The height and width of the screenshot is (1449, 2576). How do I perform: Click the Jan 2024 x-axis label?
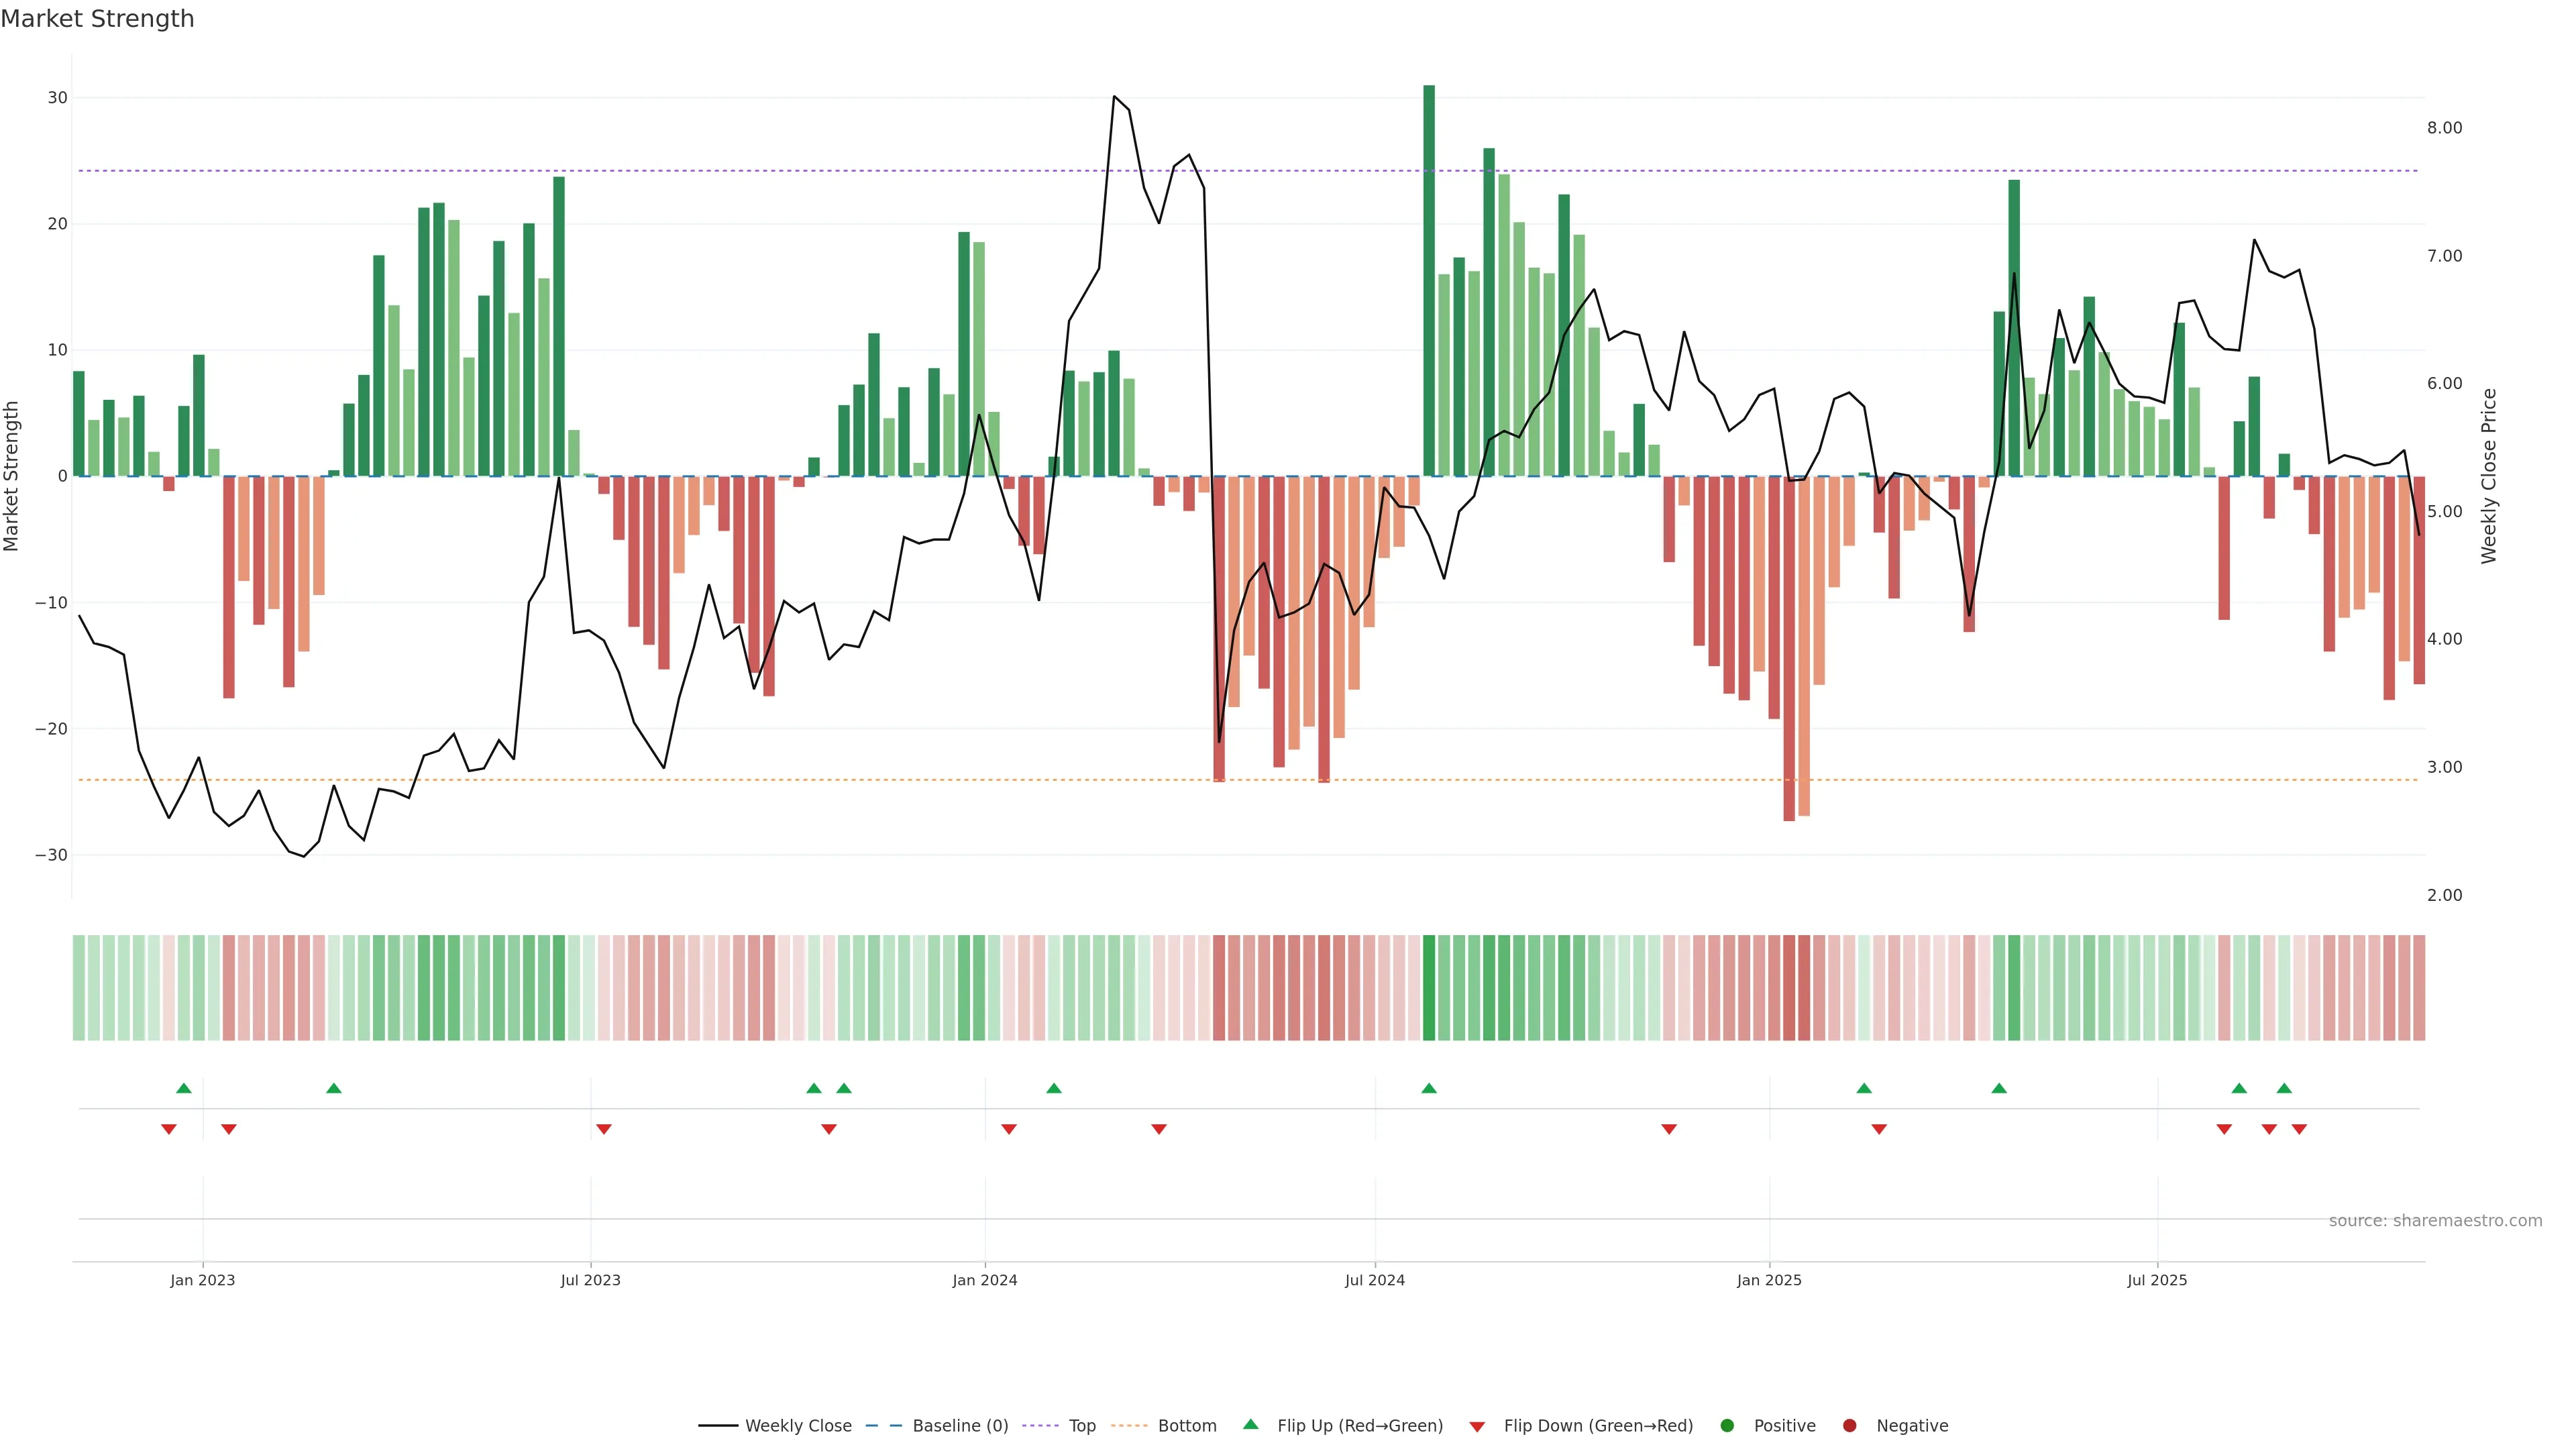pyautogui.click(x=985, y=1280)
